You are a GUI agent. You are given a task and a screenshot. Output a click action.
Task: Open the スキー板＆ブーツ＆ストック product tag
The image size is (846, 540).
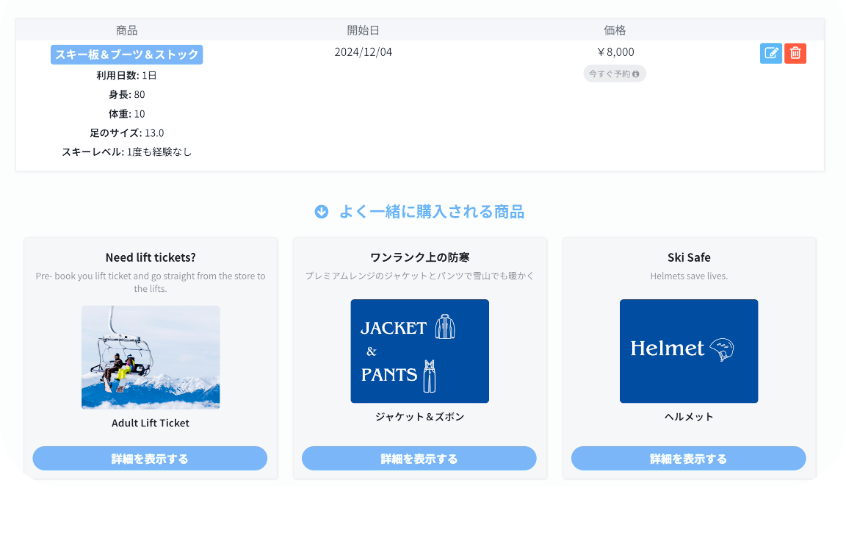[x=127, y=54]
